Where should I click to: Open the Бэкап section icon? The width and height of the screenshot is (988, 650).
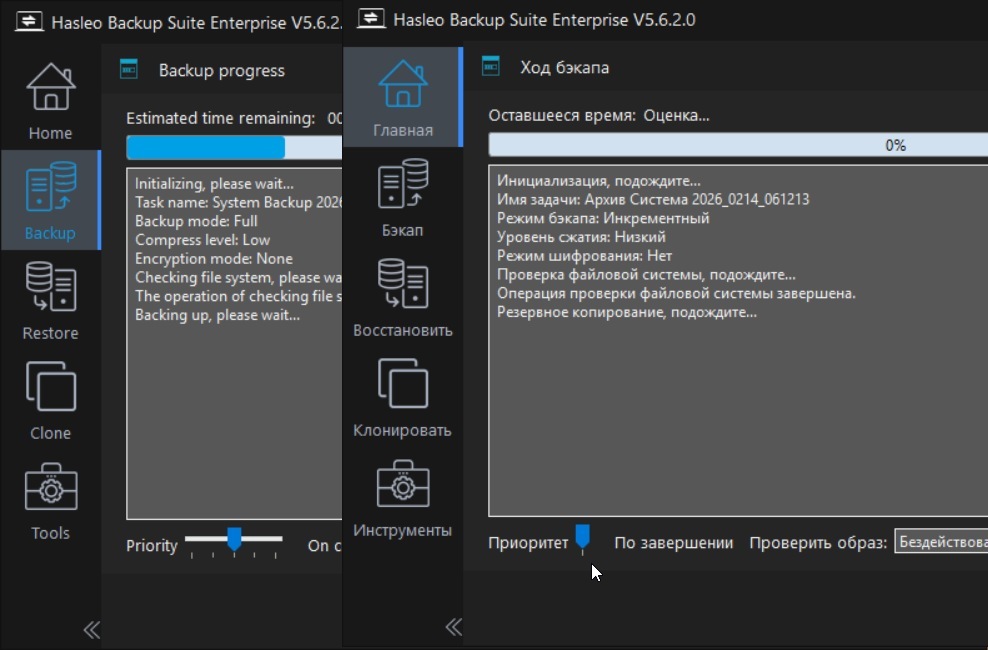coord(402,198)
